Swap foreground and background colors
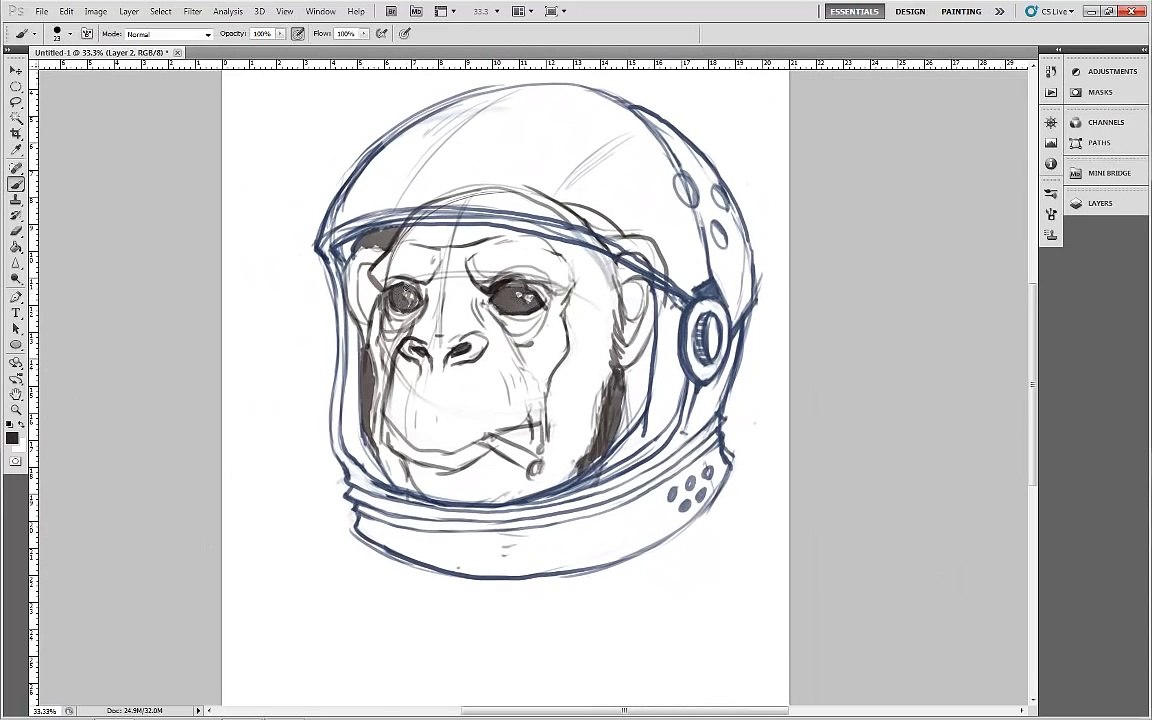The width and height of the screenshot is (1152, 720). coord(21,424)
